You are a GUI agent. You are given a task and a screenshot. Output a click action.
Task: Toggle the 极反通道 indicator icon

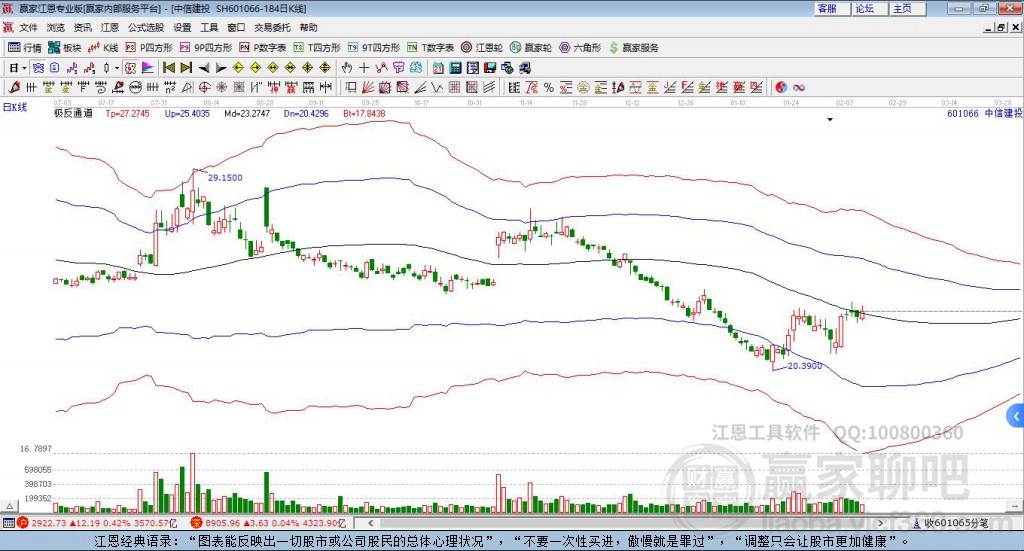click(131, 68)
